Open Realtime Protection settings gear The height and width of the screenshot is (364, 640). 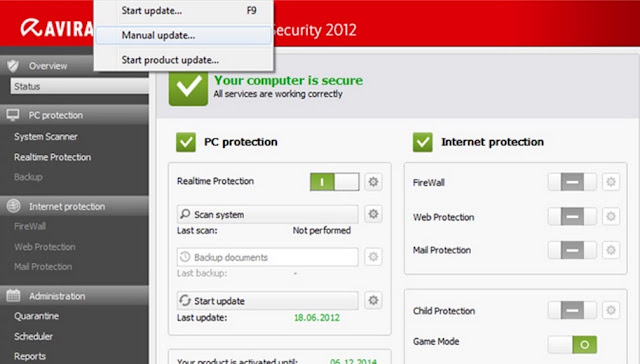click(x=373, y=182)
